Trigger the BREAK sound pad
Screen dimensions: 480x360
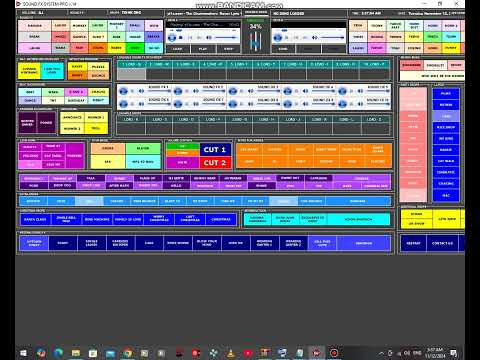click(x=35, y=37)
